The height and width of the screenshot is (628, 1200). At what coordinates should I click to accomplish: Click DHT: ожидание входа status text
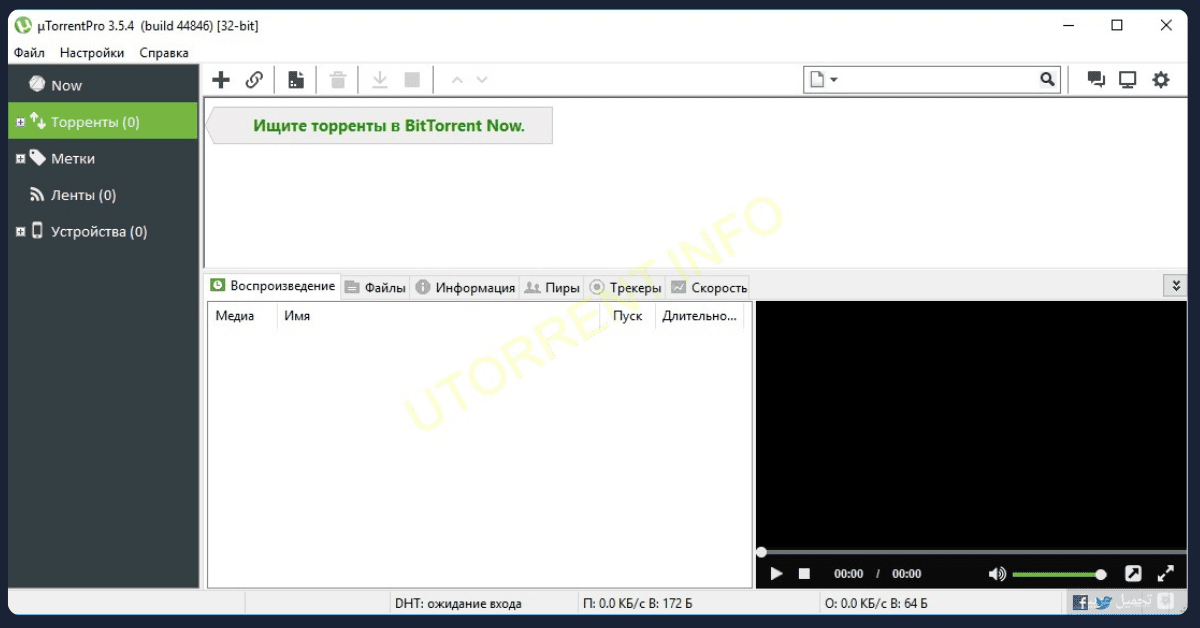pos(458,603)
